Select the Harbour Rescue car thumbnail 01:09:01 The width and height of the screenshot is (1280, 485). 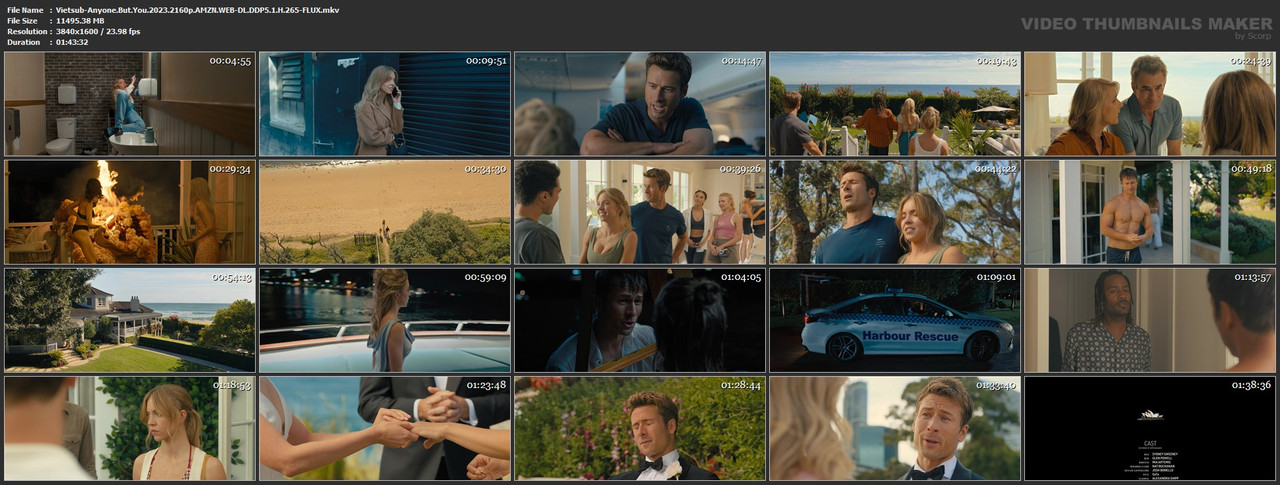(895, 320)
